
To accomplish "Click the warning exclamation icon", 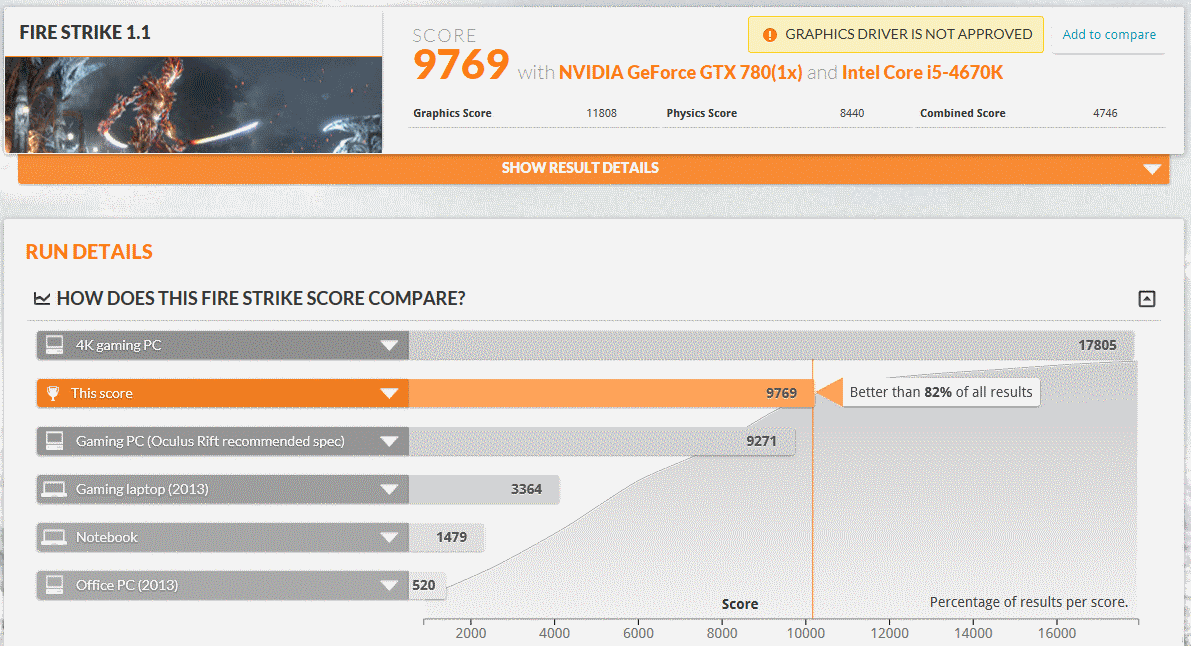I will 769,35.
